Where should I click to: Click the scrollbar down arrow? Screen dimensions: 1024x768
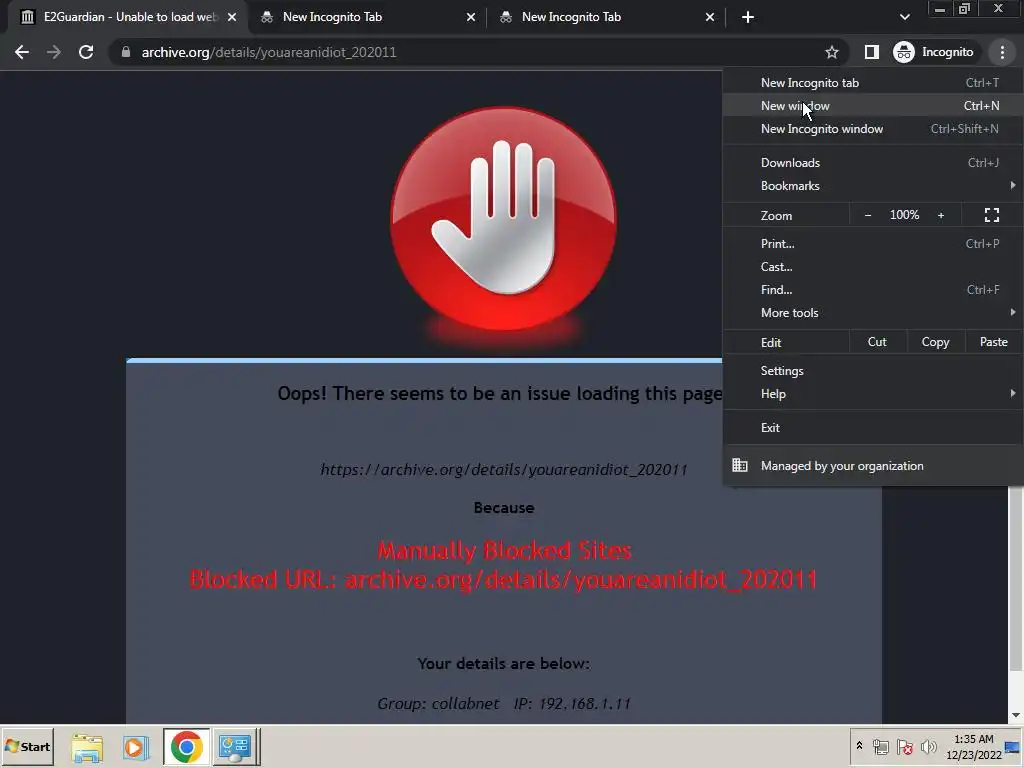point(1016,715)
